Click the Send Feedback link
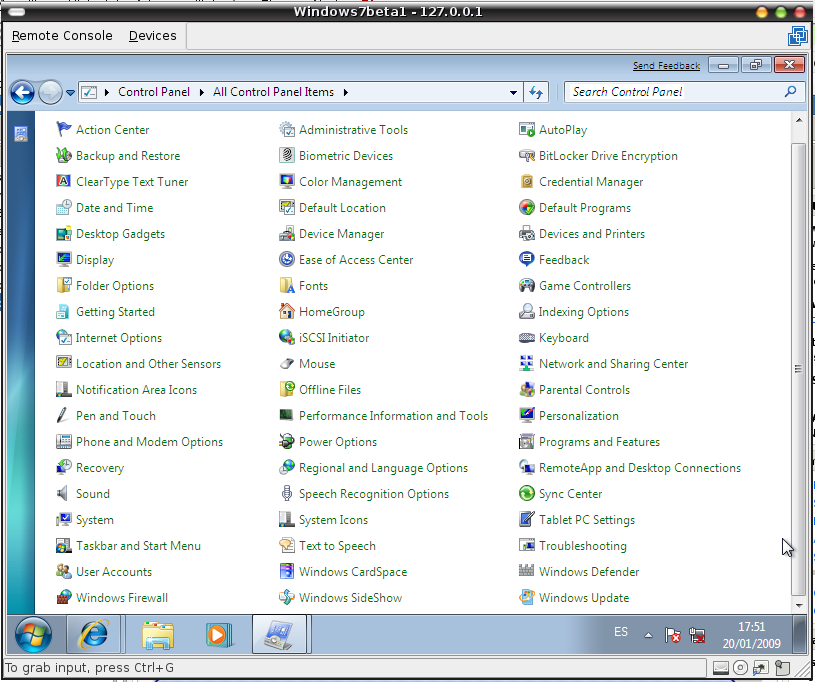815x682 pixels. click(666, 65)
